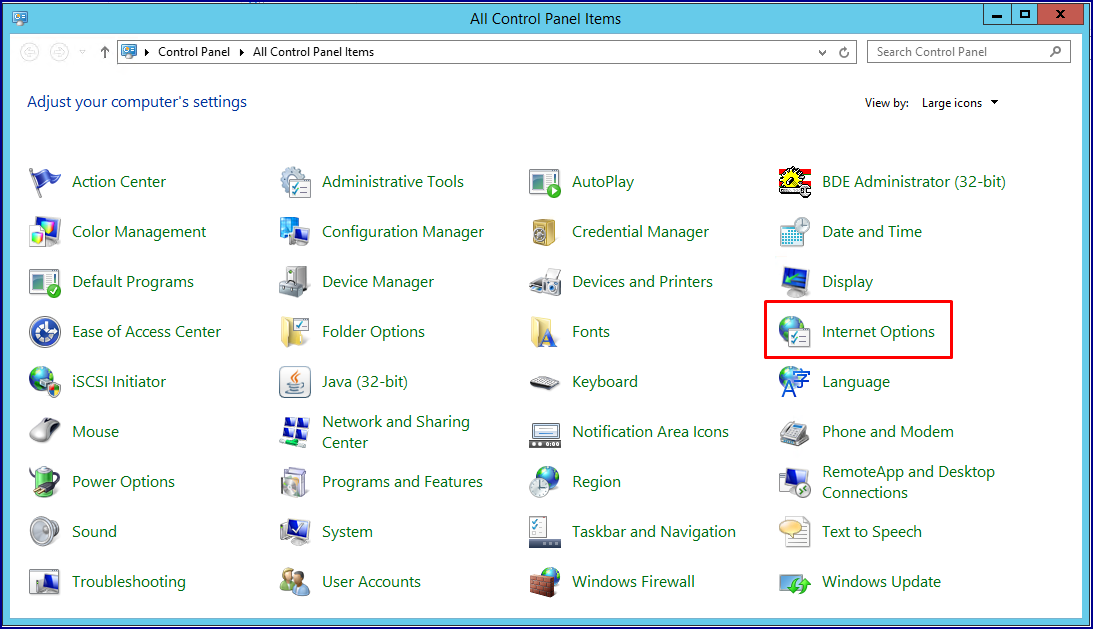Click the 'View by:' label
The height and width of the screenshot is (629, 1093).
887,103
